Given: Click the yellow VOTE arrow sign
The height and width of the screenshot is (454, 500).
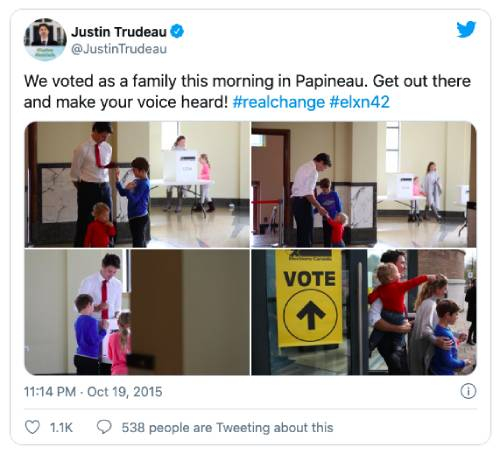Looking at the screenshot, I should point(310,298).
